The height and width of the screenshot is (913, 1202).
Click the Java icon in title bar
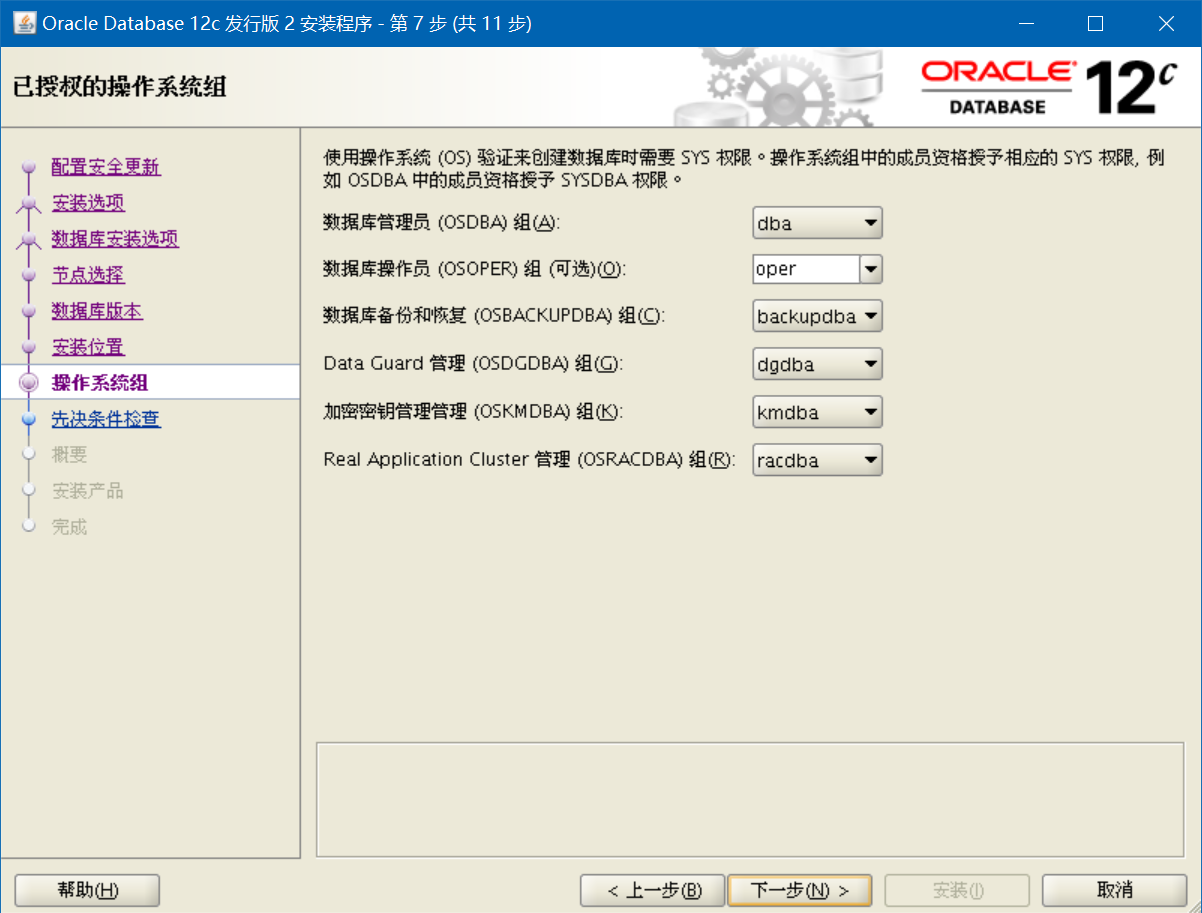[x=23, y=23]
